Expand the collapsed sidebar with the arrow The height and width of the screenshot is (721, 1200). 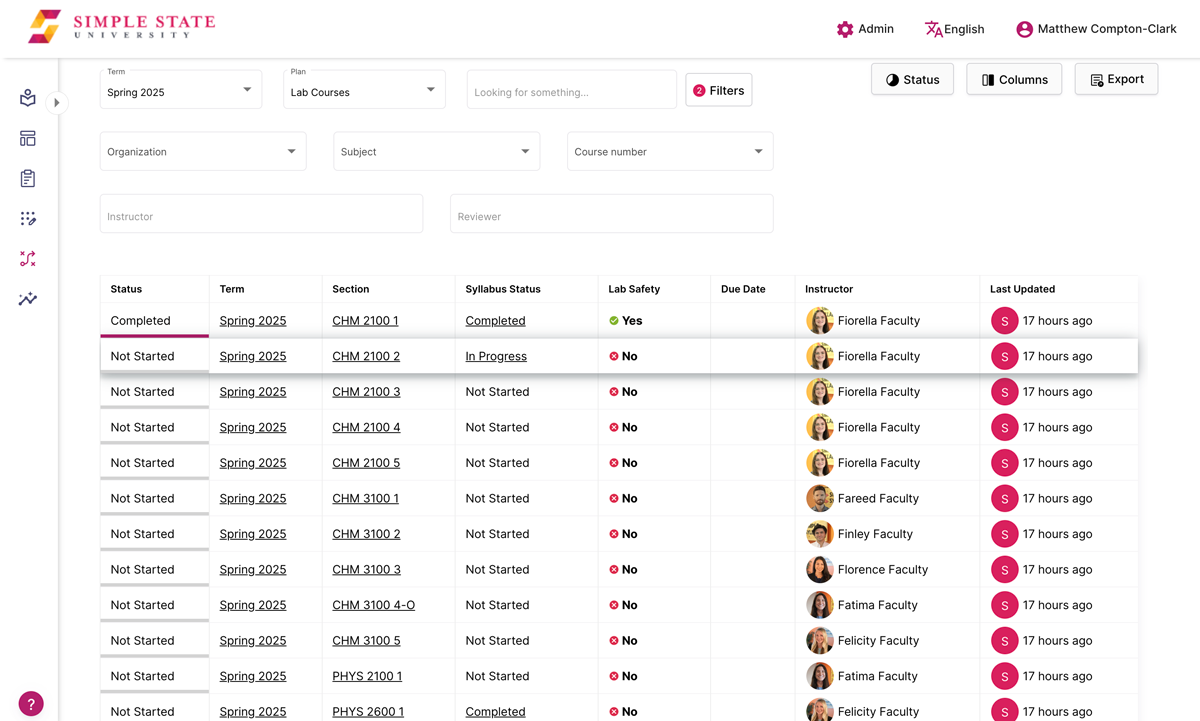point(57,101)
